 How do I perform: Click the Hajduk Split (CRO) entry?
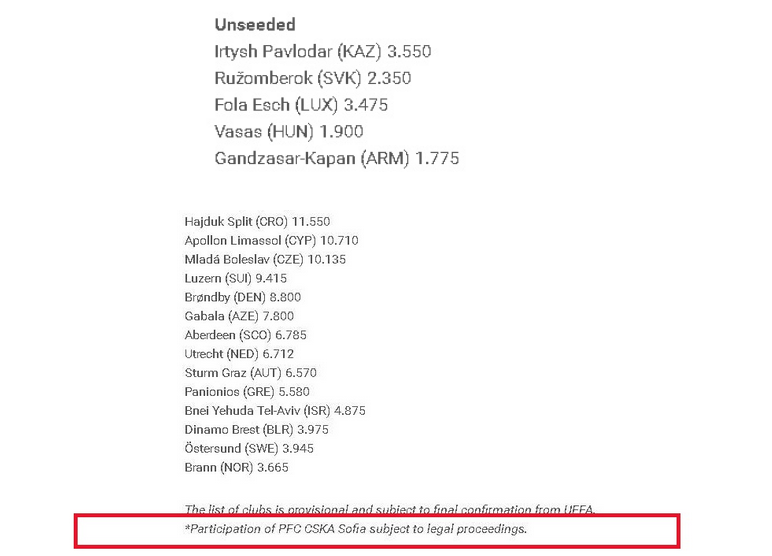(x=257, y=222)
